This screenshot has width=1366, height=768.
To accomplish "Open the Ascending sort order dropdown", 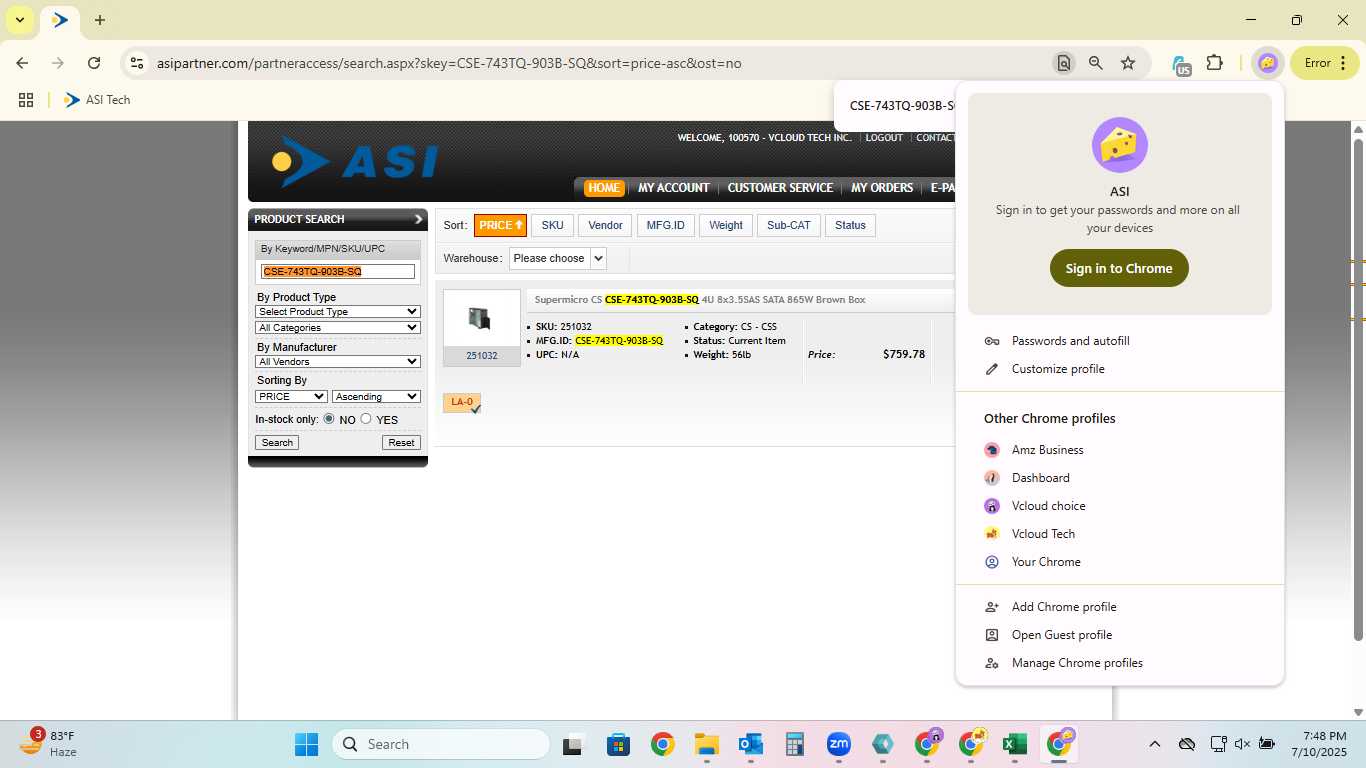I will coord(376,396).
